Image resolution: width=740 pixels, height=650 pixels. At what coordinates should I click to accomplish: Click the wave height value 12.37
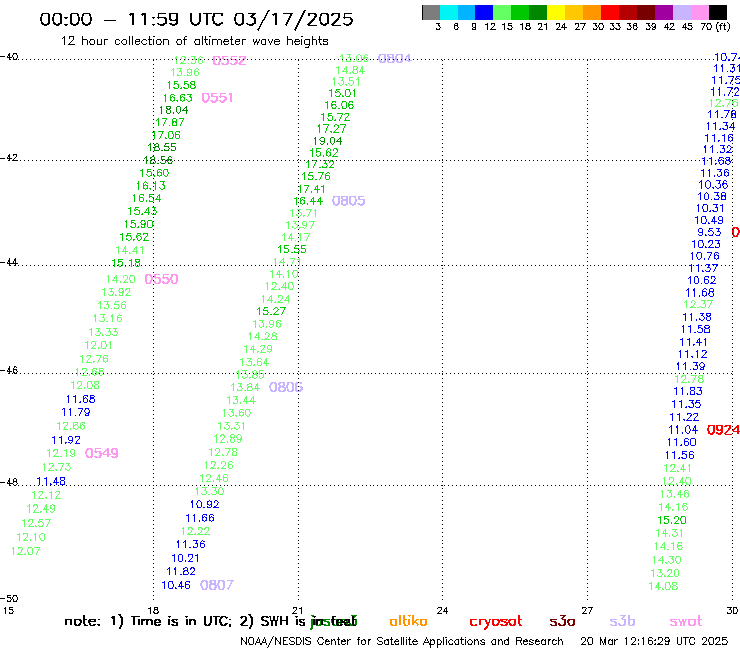pyautogui.click(x=698, y=304)
